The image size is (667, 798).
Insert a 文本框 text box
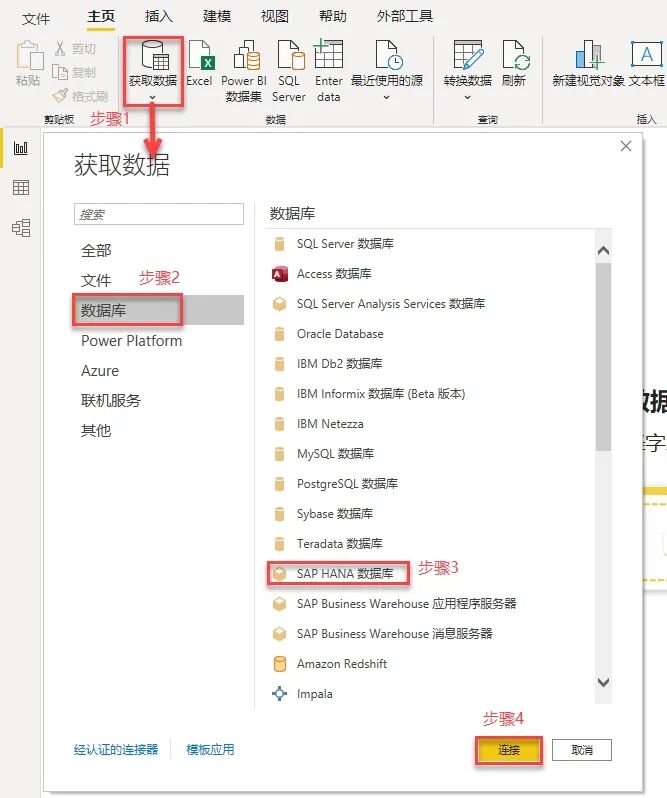[x=646, y=54]
